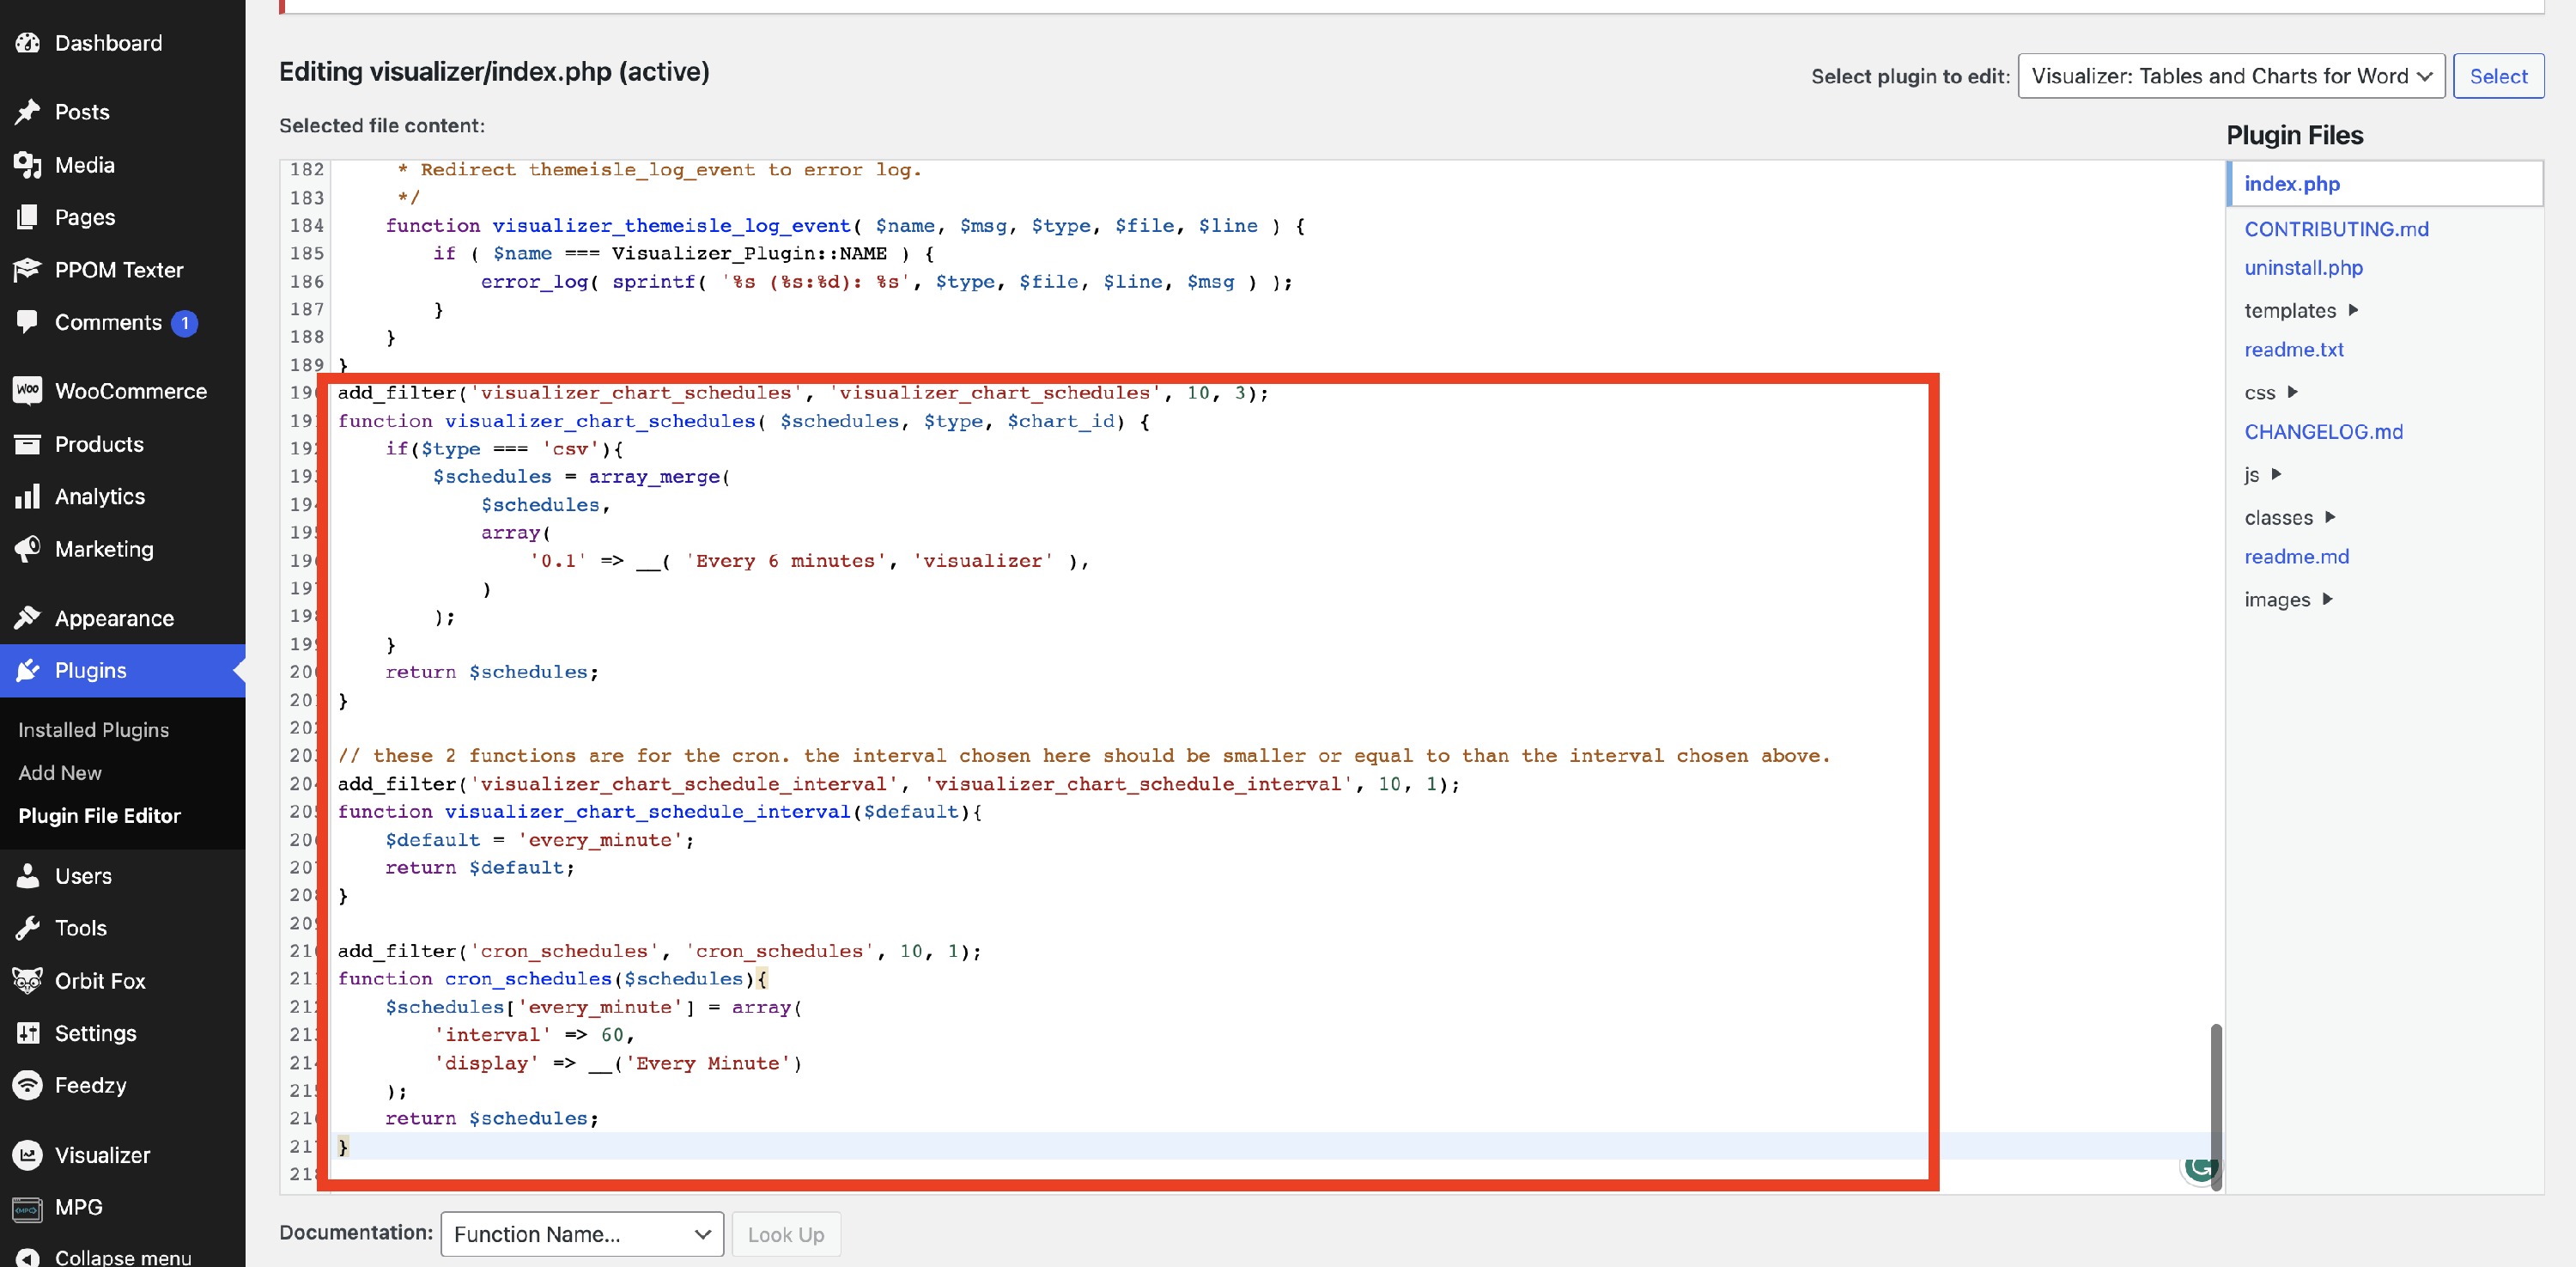Click the Feedzy wifi-style icon
Viewport: 2576px width, 1267px height.
click(27, 1085)
